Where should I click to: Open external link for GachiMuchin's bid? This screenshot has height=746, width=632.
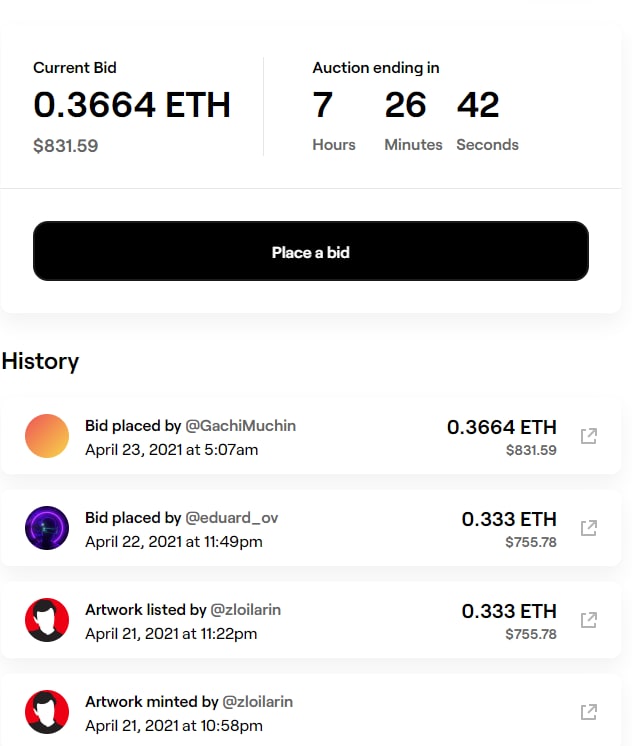[x=589, y=436]
